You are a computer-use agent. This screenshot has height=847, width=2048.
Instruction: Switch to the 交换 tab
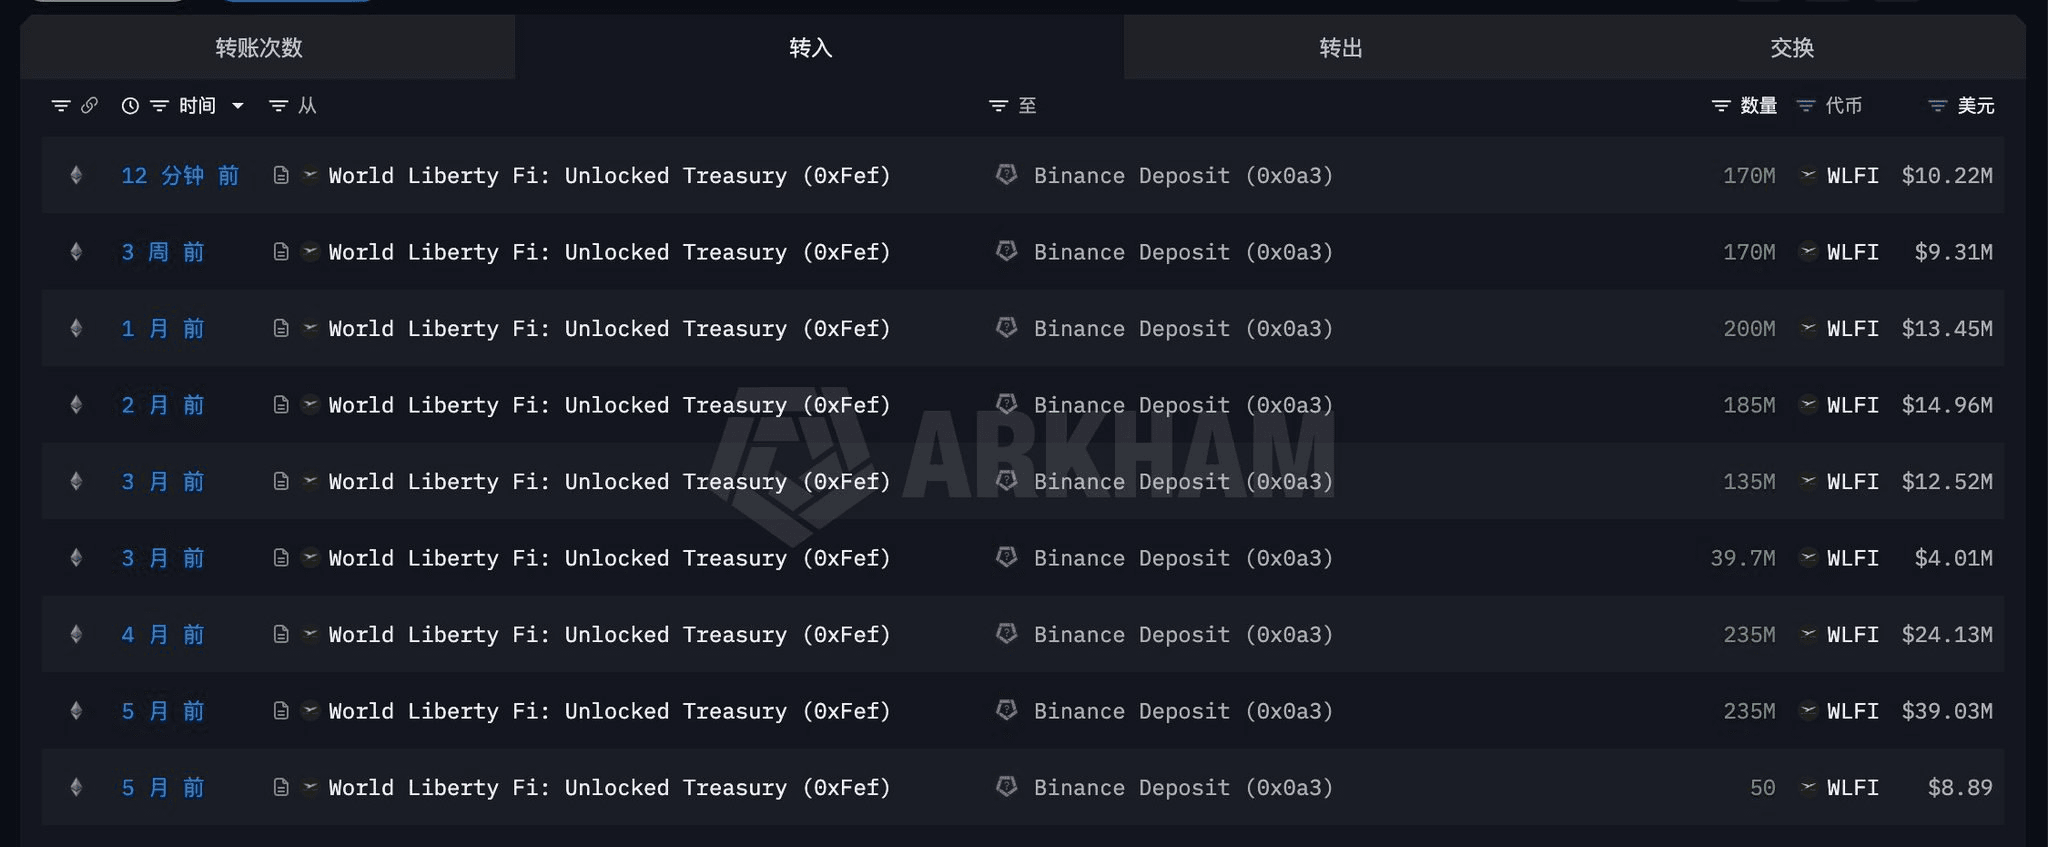click(x=1791, y=47)
